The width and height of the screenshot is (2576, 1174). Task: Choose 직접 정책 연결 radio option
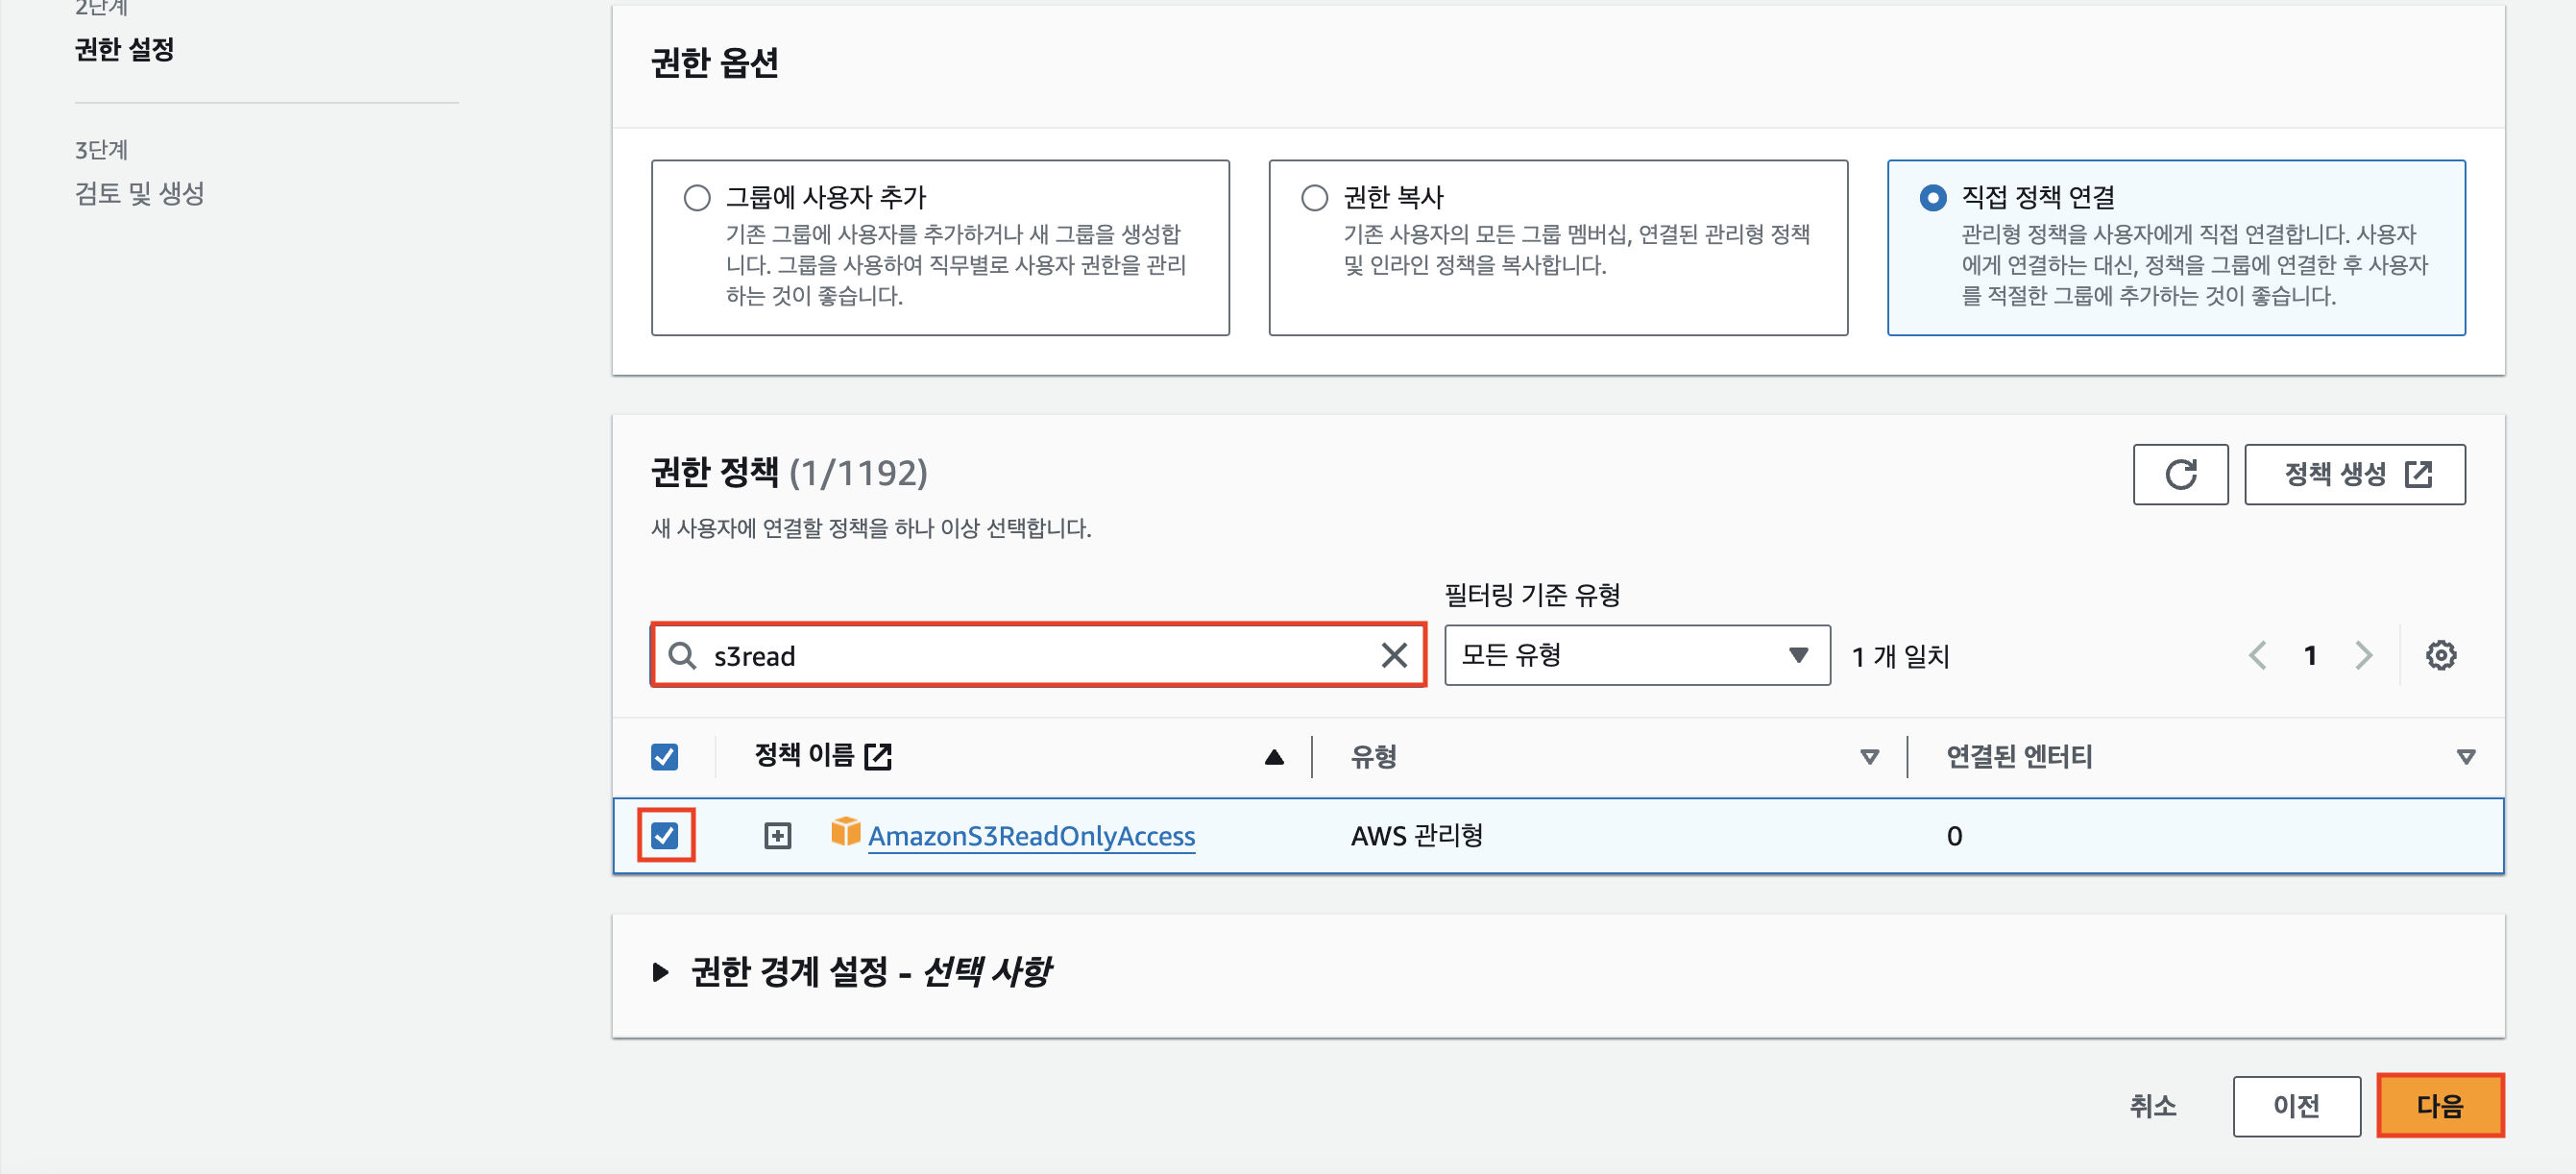click(1932, 198)
